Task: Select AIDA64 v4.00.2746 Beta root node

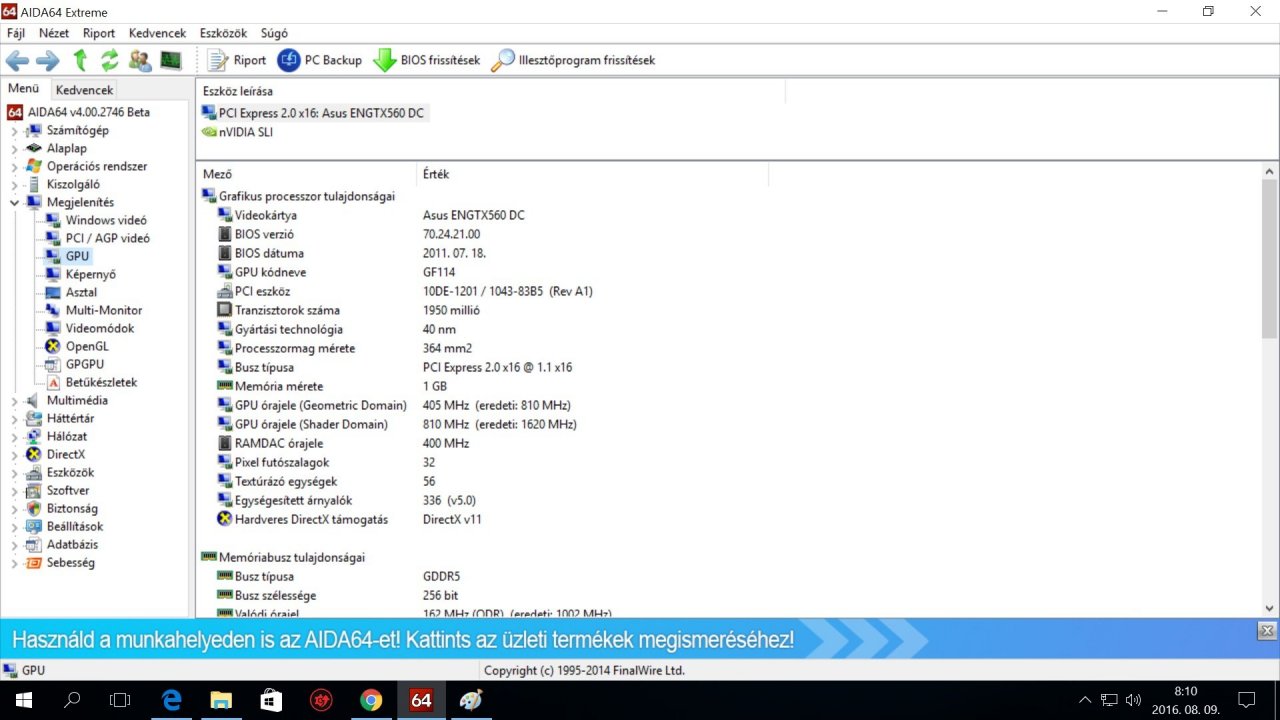Action: pos(88,112)
